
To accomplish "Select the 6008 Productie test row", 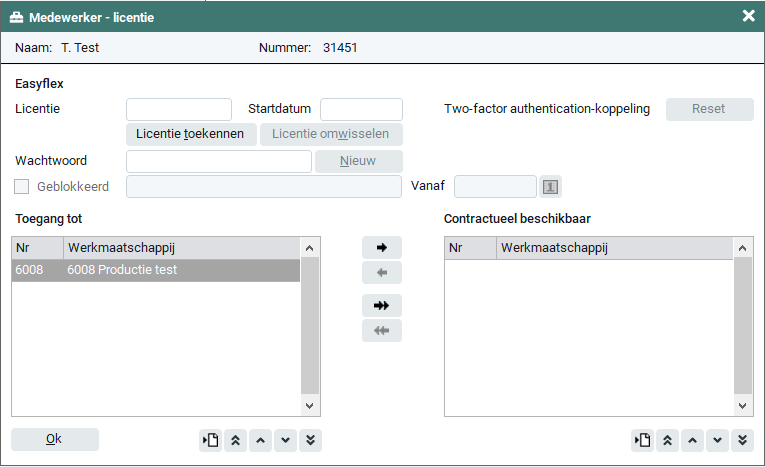I will coord(155,270).
